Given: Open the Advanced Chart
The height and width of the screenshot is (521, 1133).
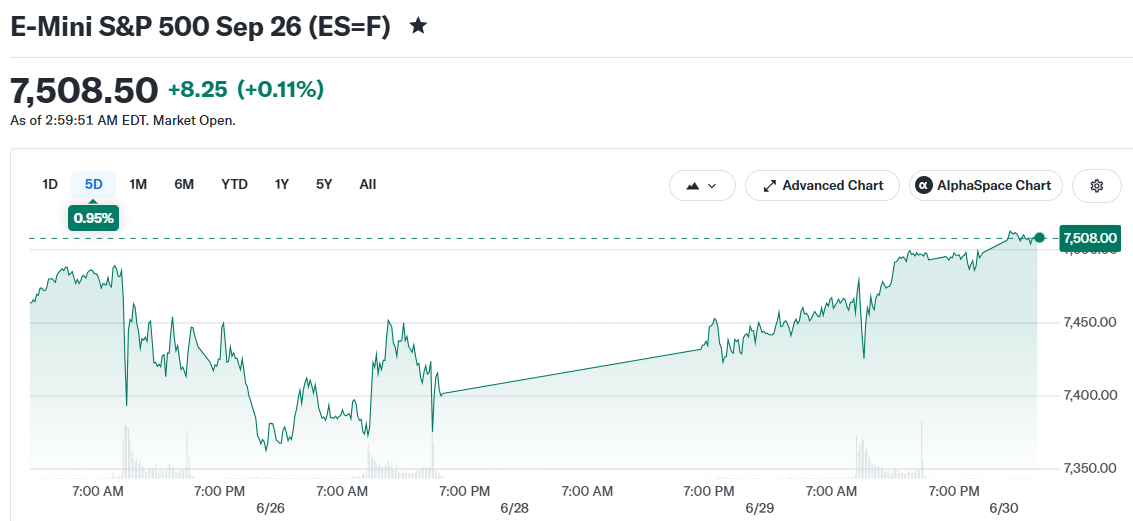Looking at the screenshot, I should click(822, 186).
